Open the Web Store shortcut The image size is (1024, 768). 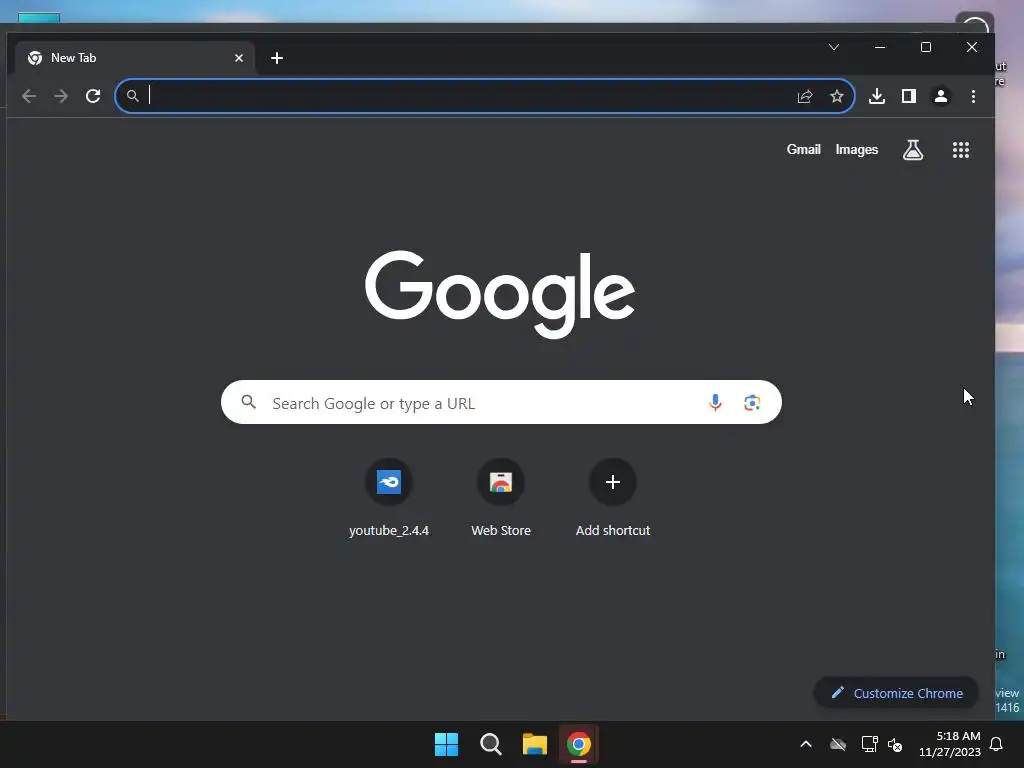click(x=501, y=499)
